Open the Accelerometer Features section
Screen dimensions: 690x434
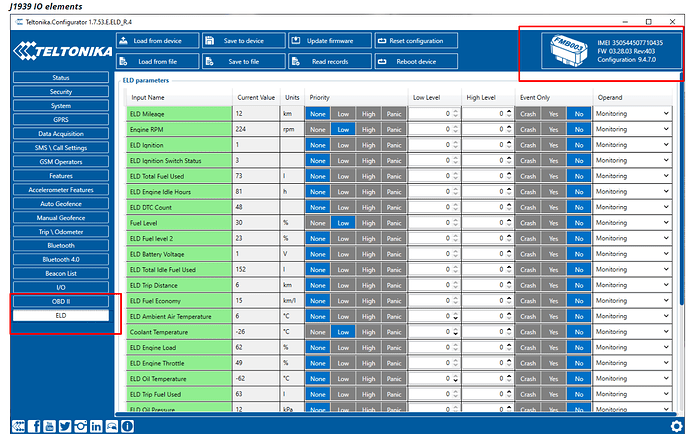(x=61, y=190)
